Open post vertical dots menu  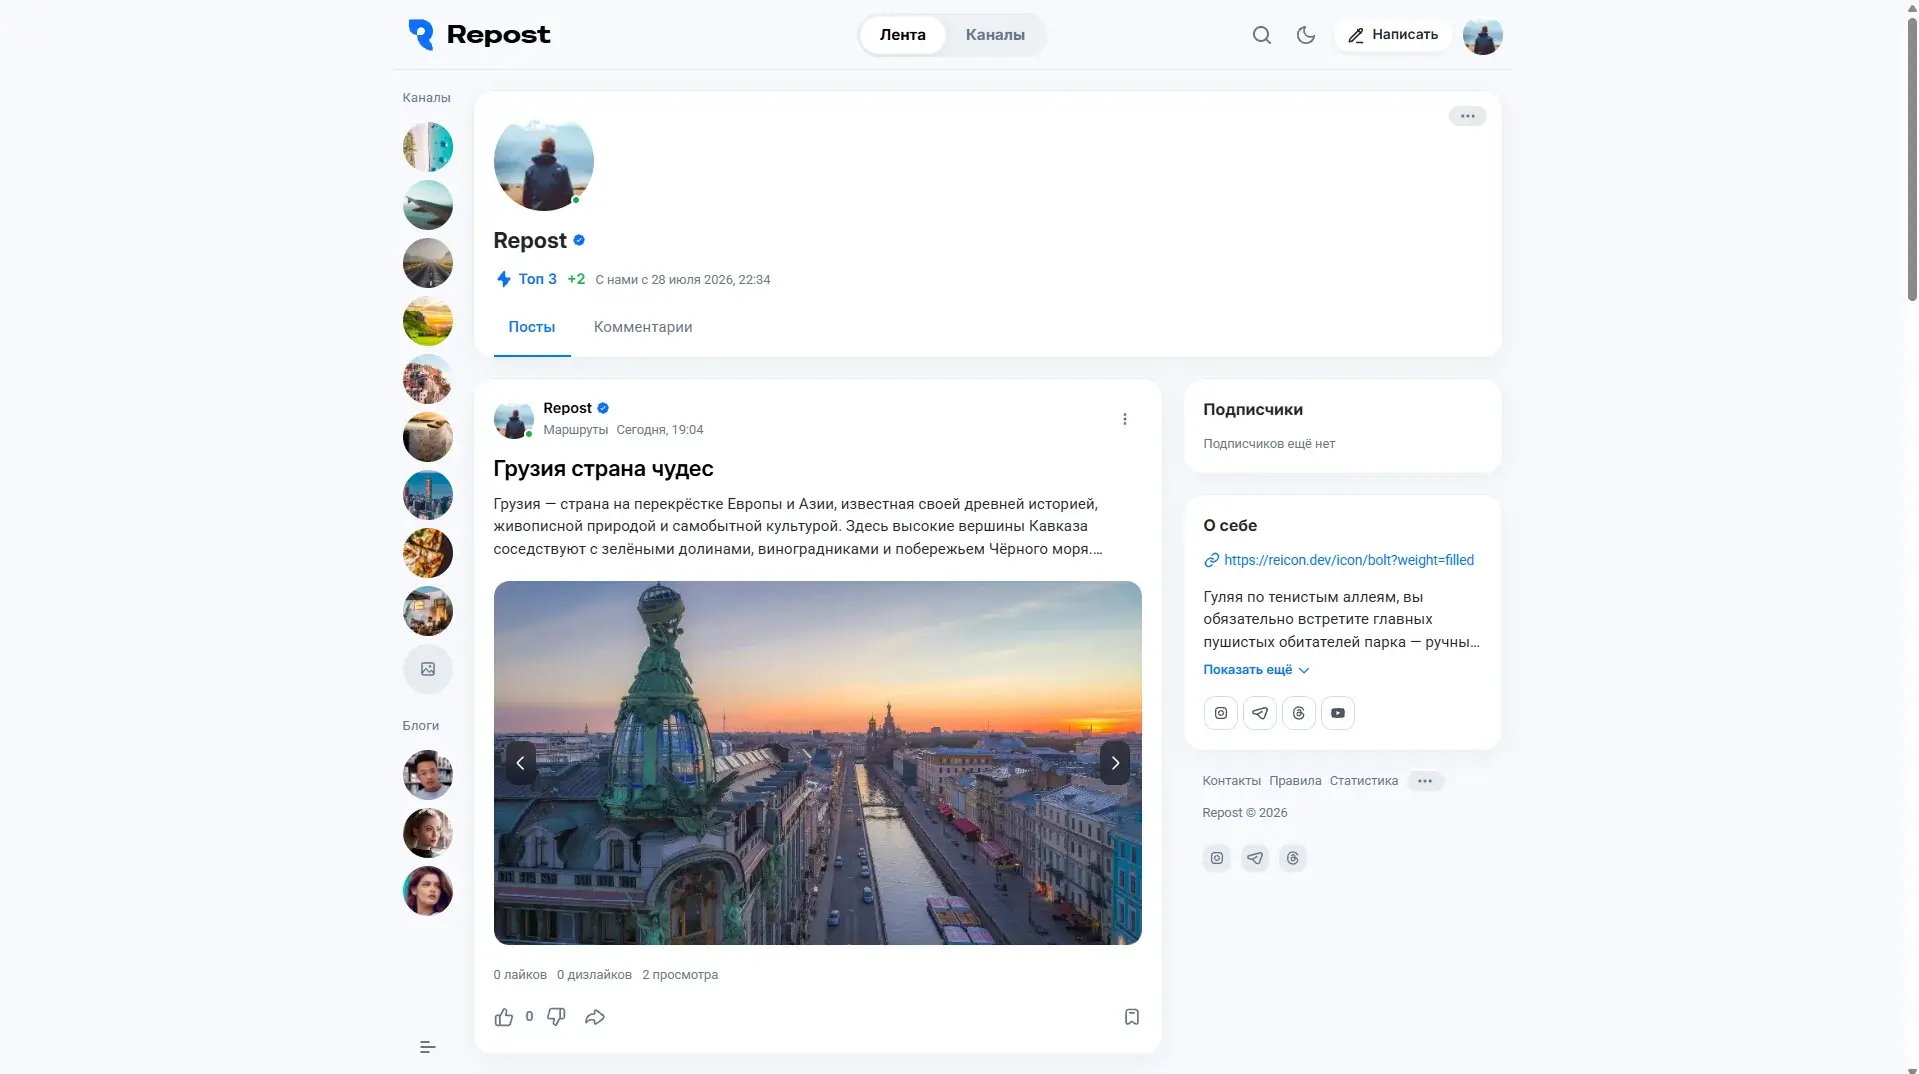pos(1124,419)
